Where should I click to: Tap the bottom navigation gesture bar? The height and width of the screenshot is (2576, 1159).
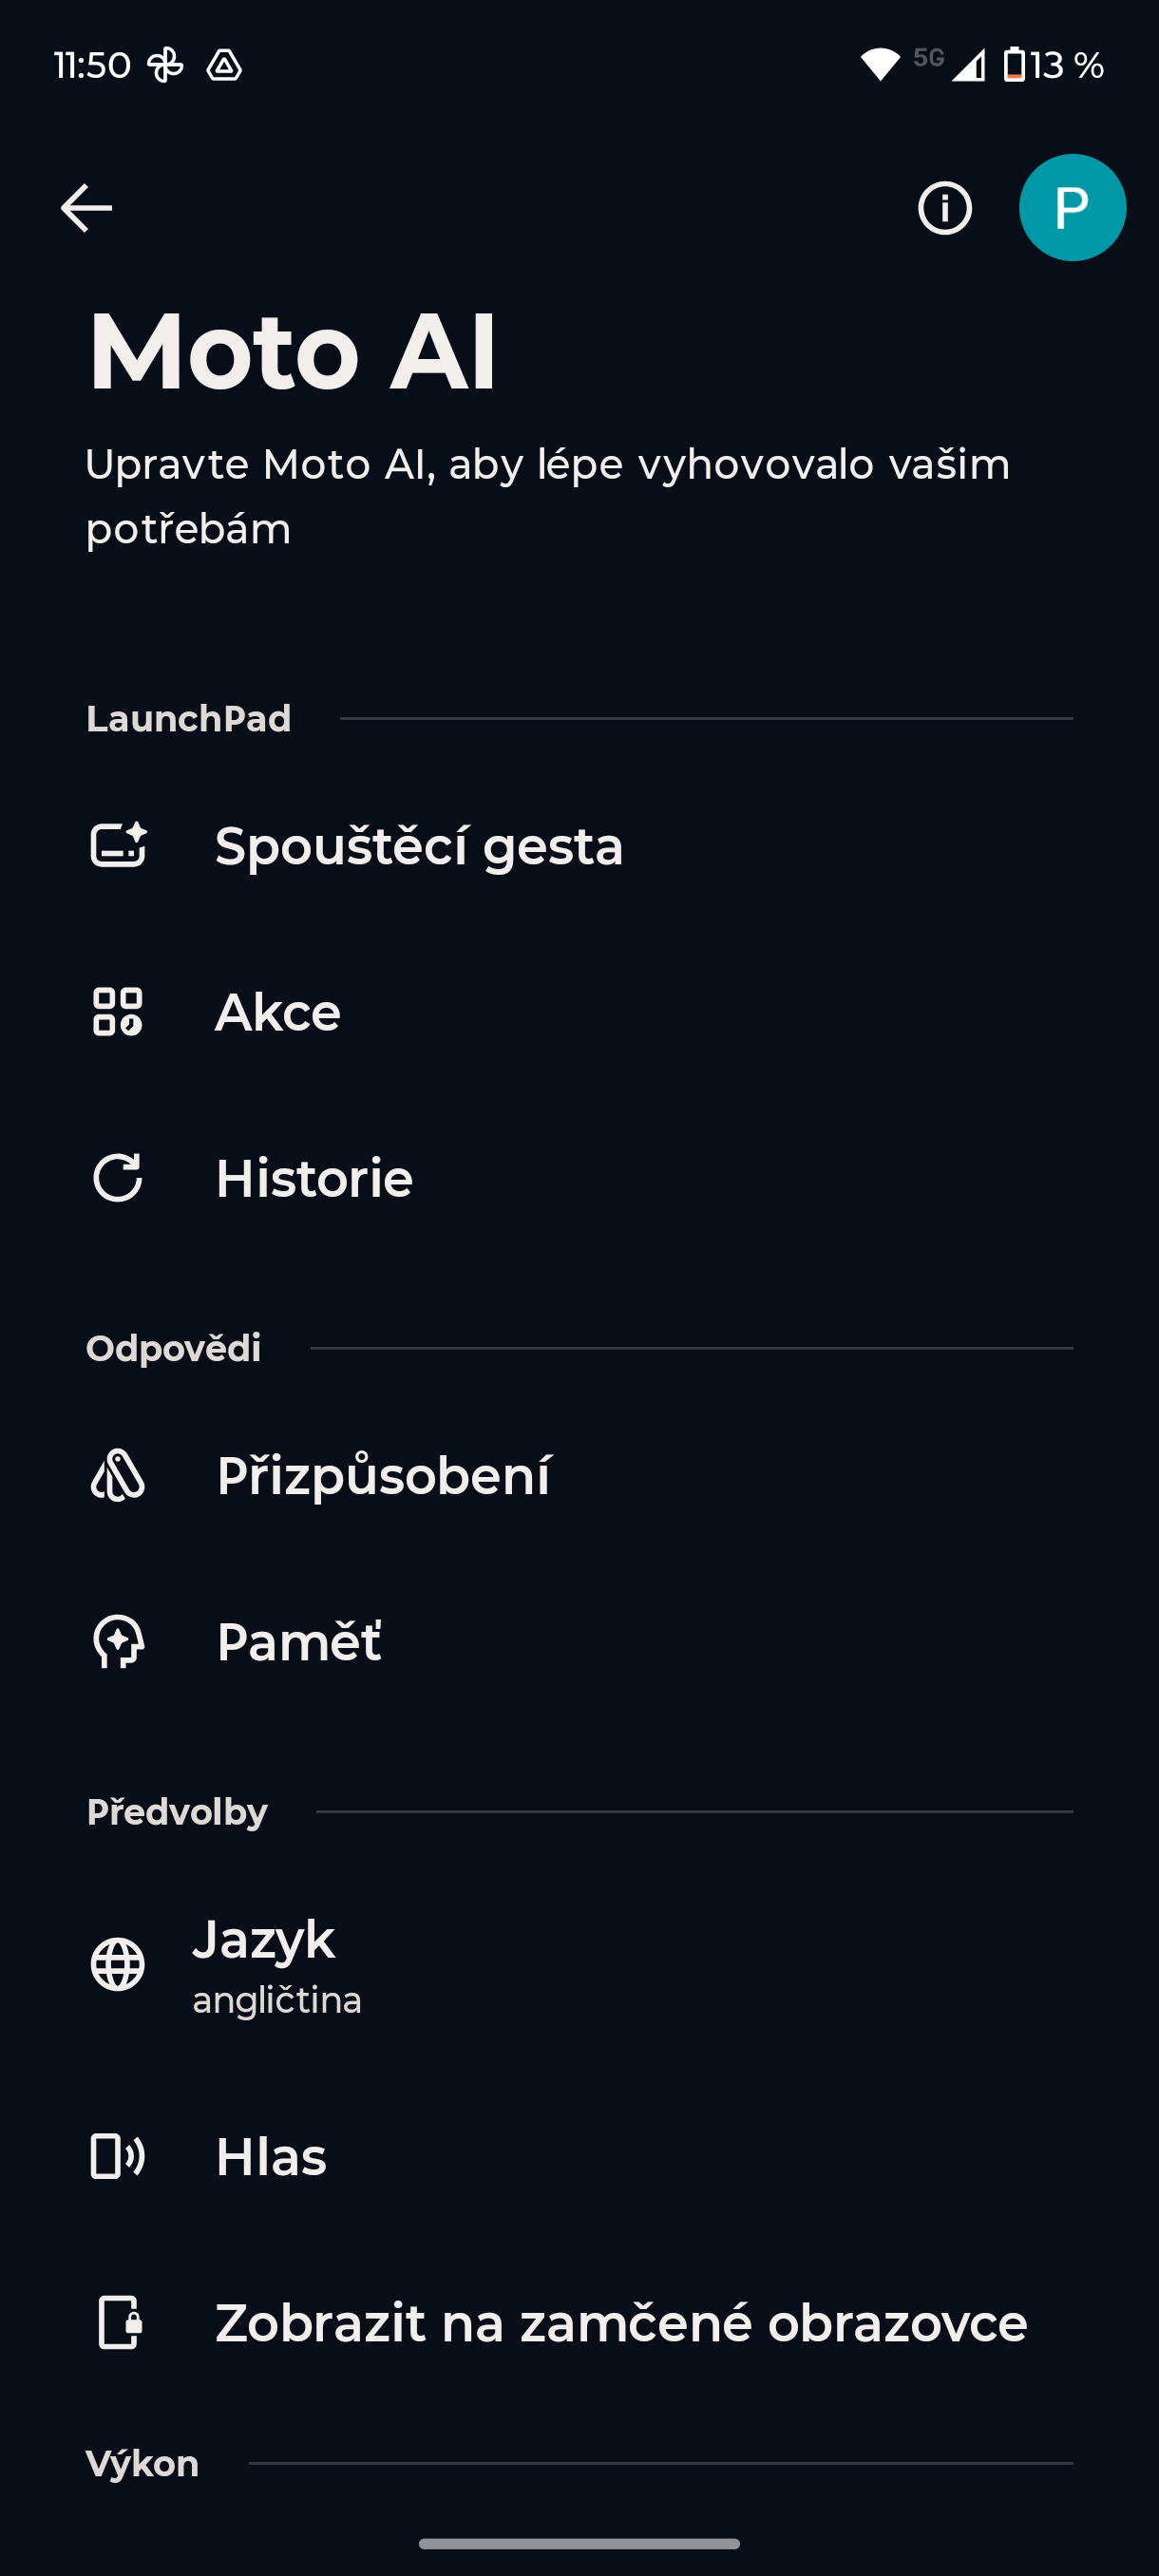tap(579, 2543)
